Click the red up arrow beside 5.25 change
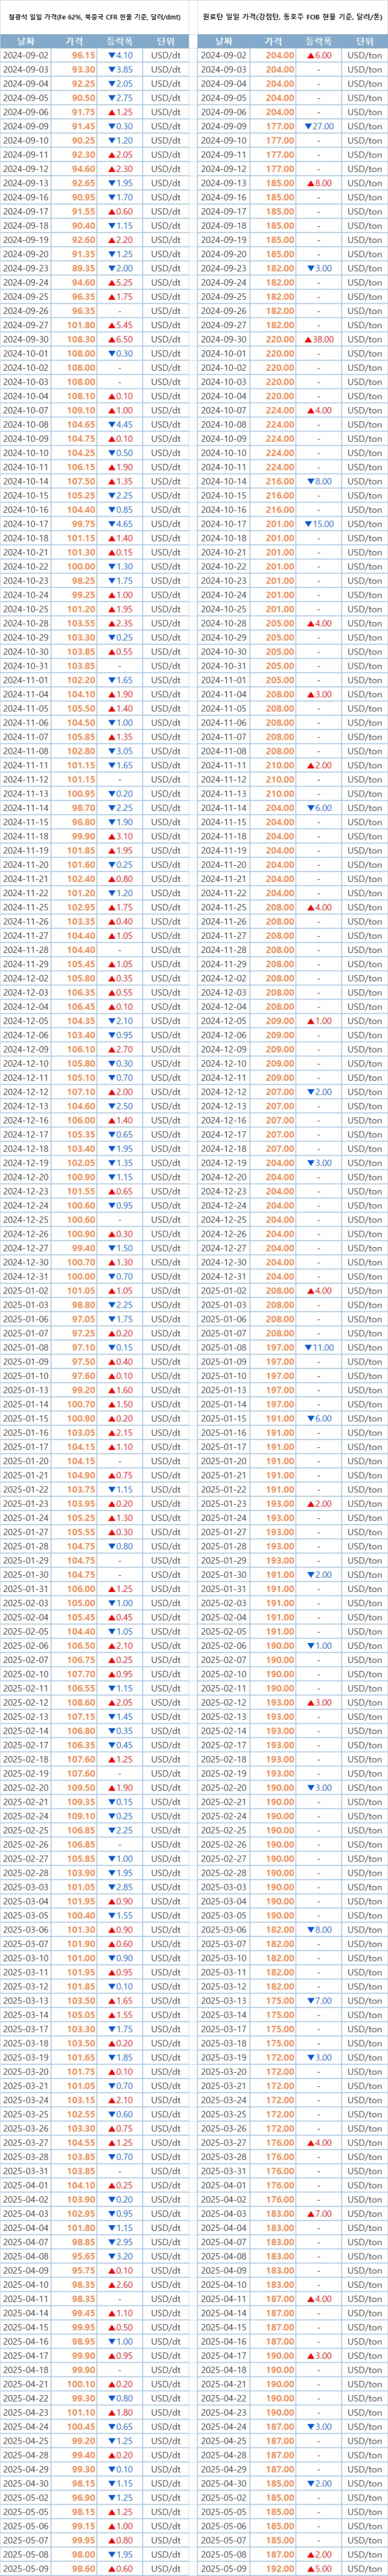Image resolution: width=388 pixels, height=2576 pixels. [x=110, y=282]
